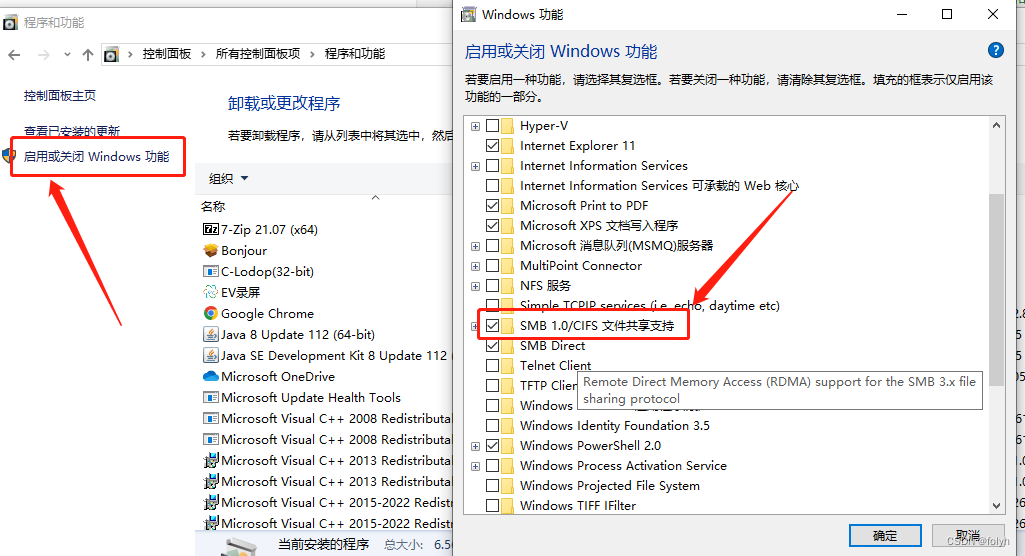Click the 程序和功能 breadcrumb
Image resolution: width=1025 pixels, height=556 pixels.
click(355, 54)
